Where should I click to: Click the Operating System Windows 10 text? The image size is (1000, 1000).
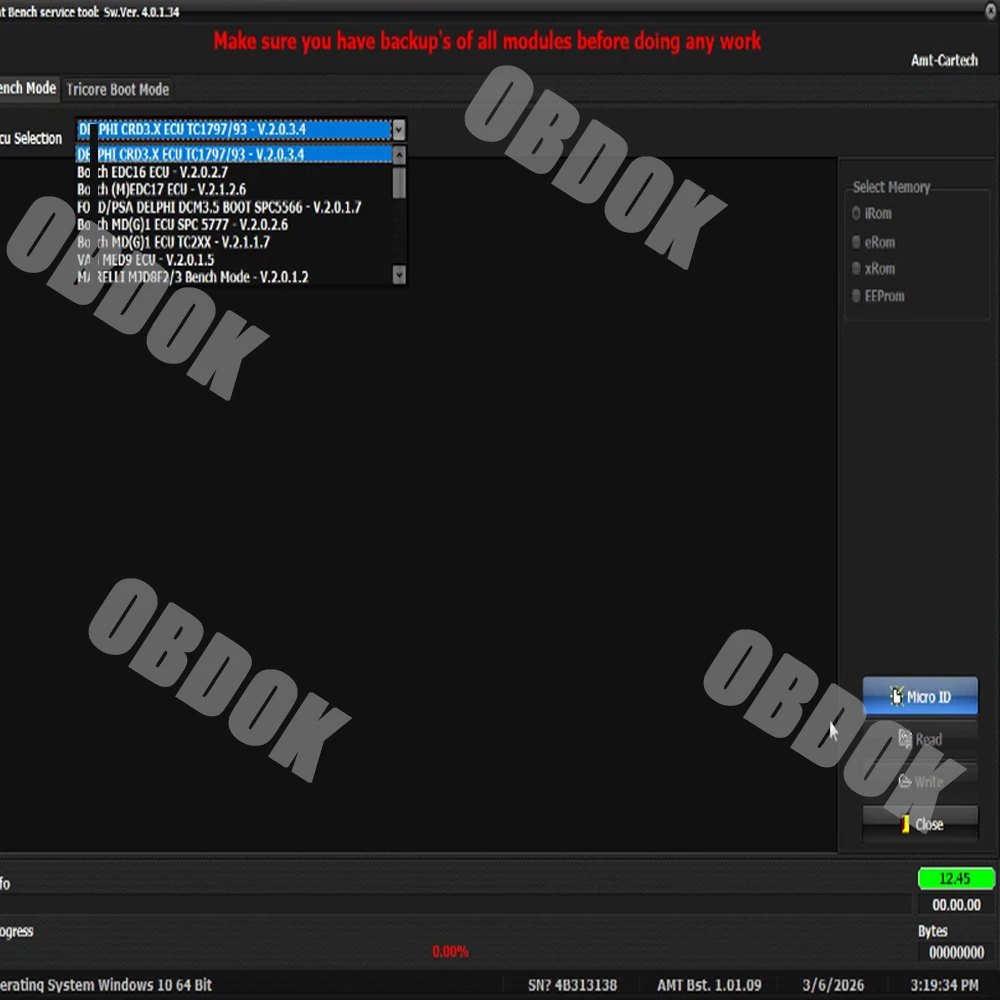click(x=106, y=985)
